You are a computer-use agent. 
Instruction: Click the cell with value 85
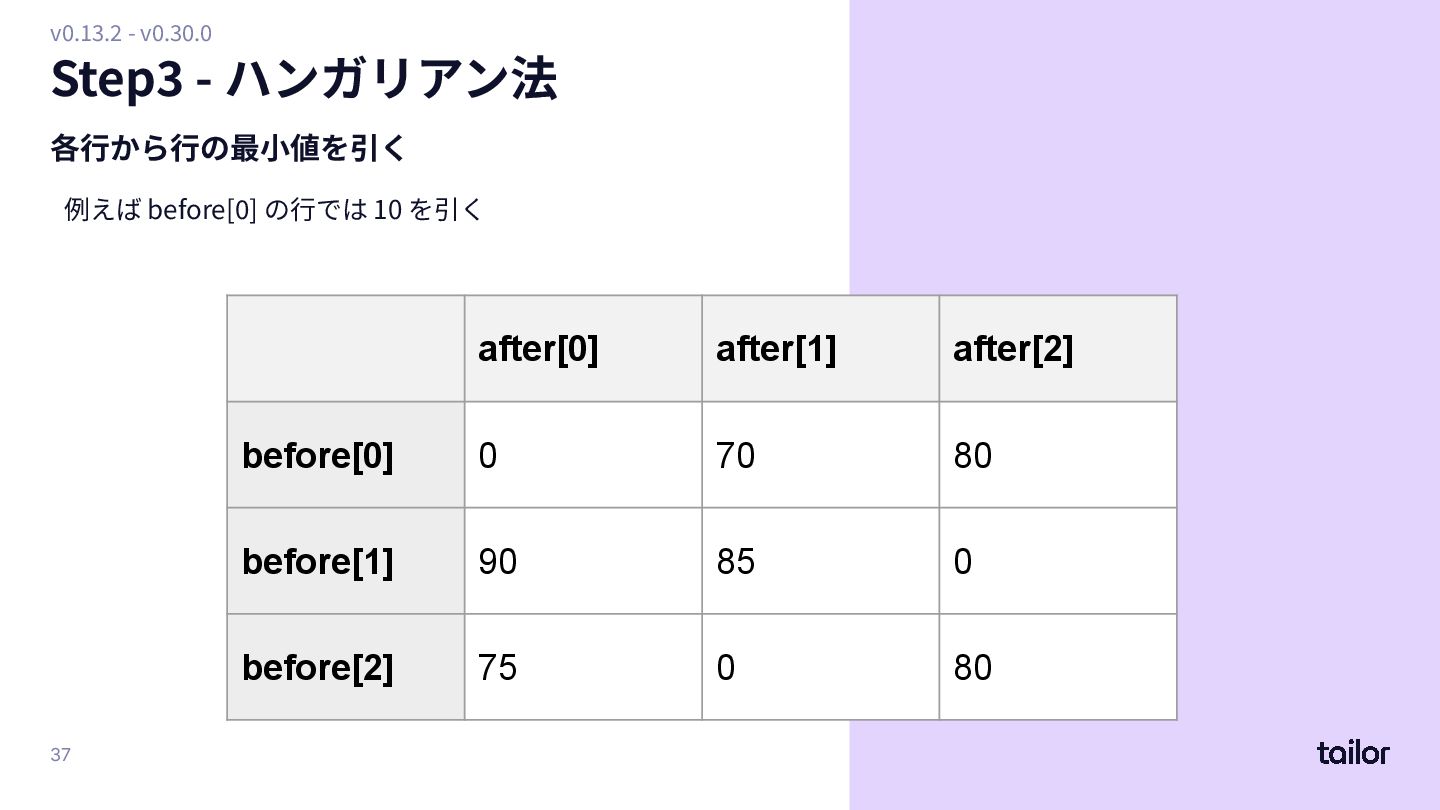coord(736,562)
